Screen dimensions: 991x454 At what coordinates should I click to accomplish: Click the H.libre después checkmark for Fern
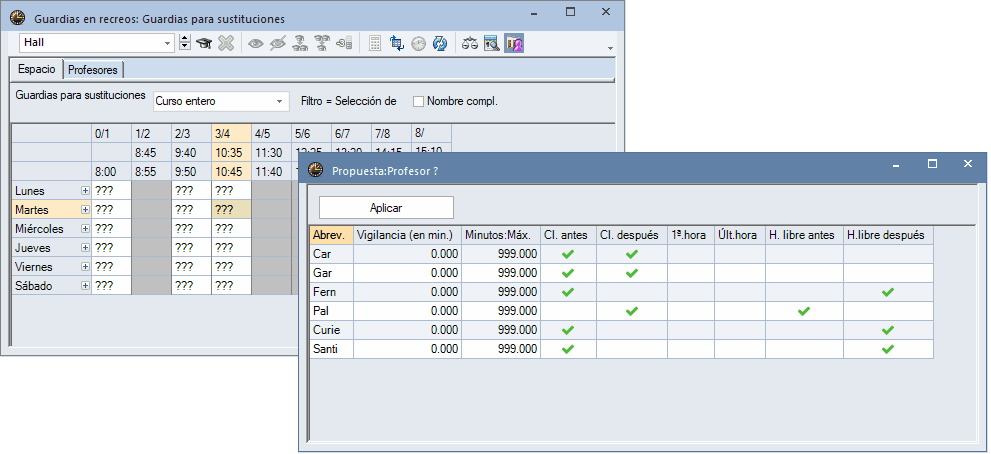tap(888, 292)
